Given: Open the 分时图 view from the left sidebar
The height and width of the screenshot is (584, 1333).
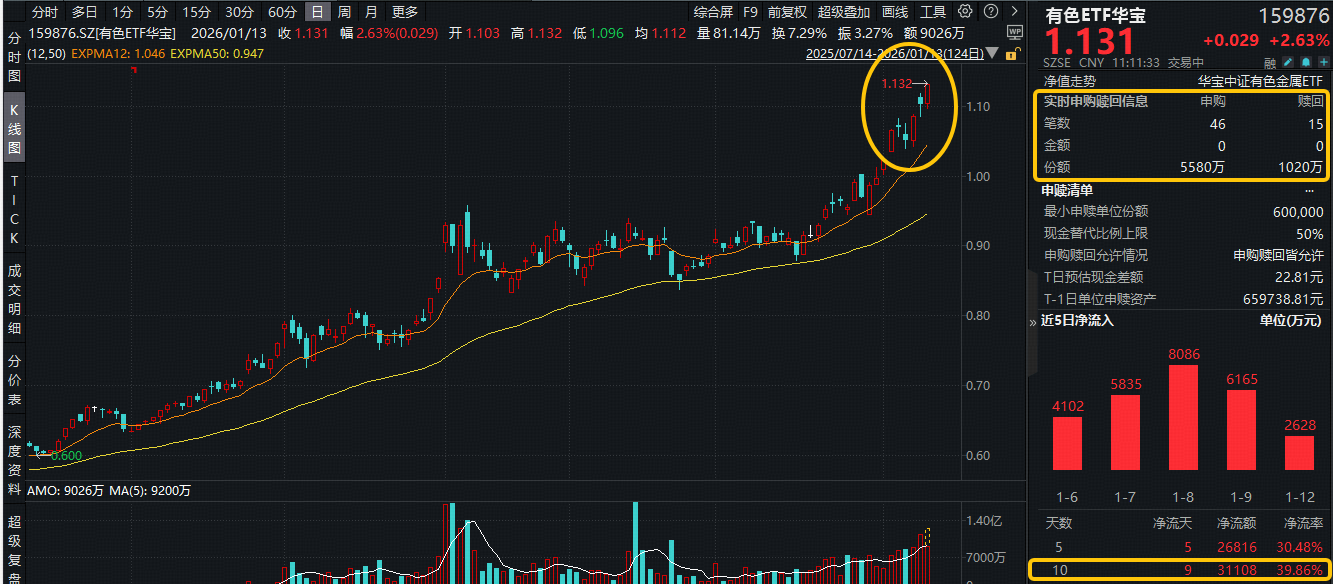Looking at the screenshot, I should [x=12, y=55].
